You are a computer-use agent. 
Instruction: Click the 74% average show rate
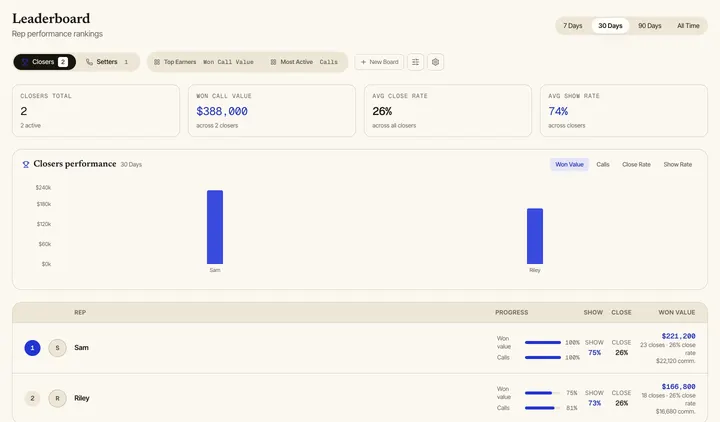pyautogui.click(x=558, y=111)
